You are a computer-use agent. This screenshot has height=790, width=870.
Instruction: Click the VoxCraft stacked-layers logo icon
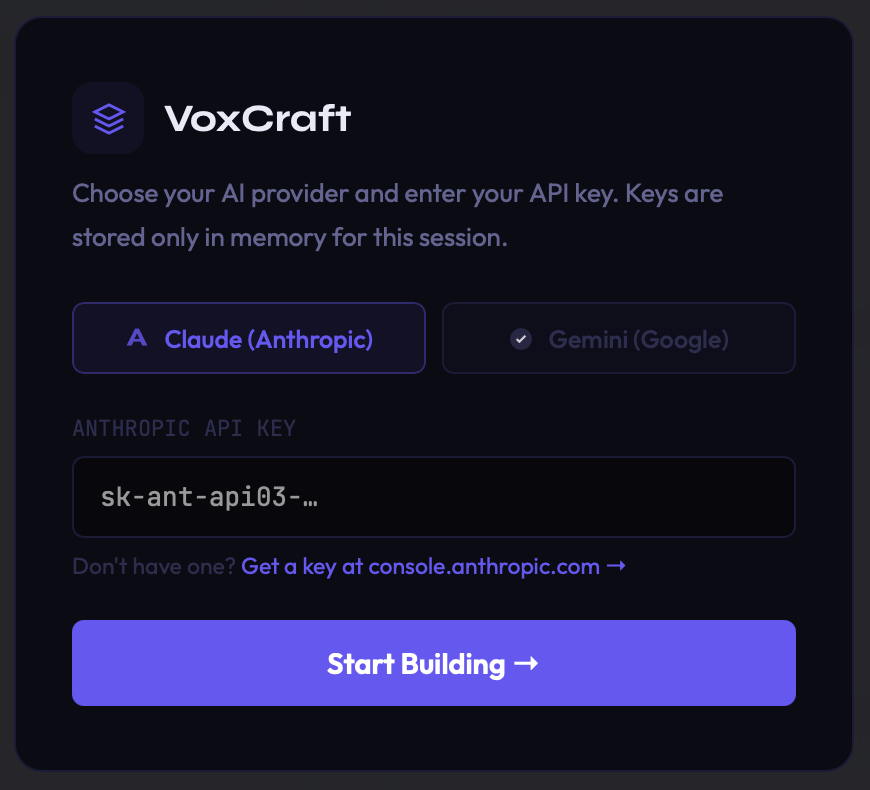click(x=108, y=119)
